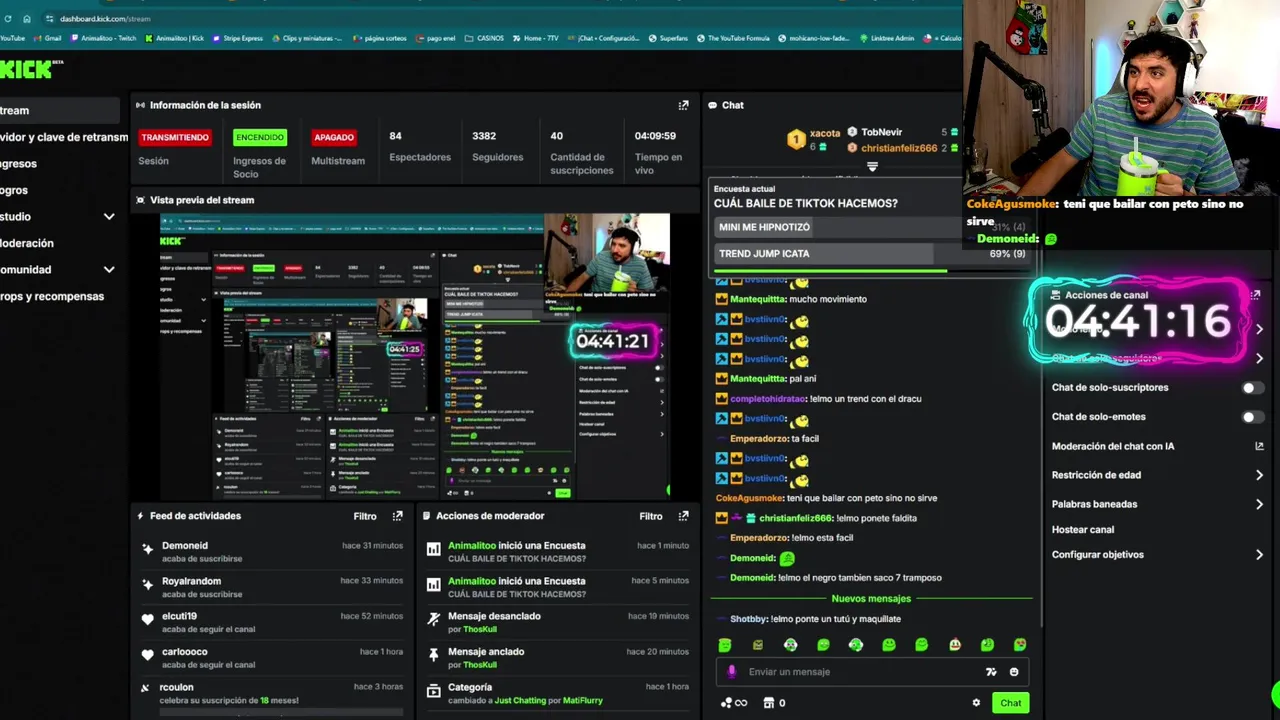Click the channel points infinity icon
1280x720 pixels.
[734, 703]
